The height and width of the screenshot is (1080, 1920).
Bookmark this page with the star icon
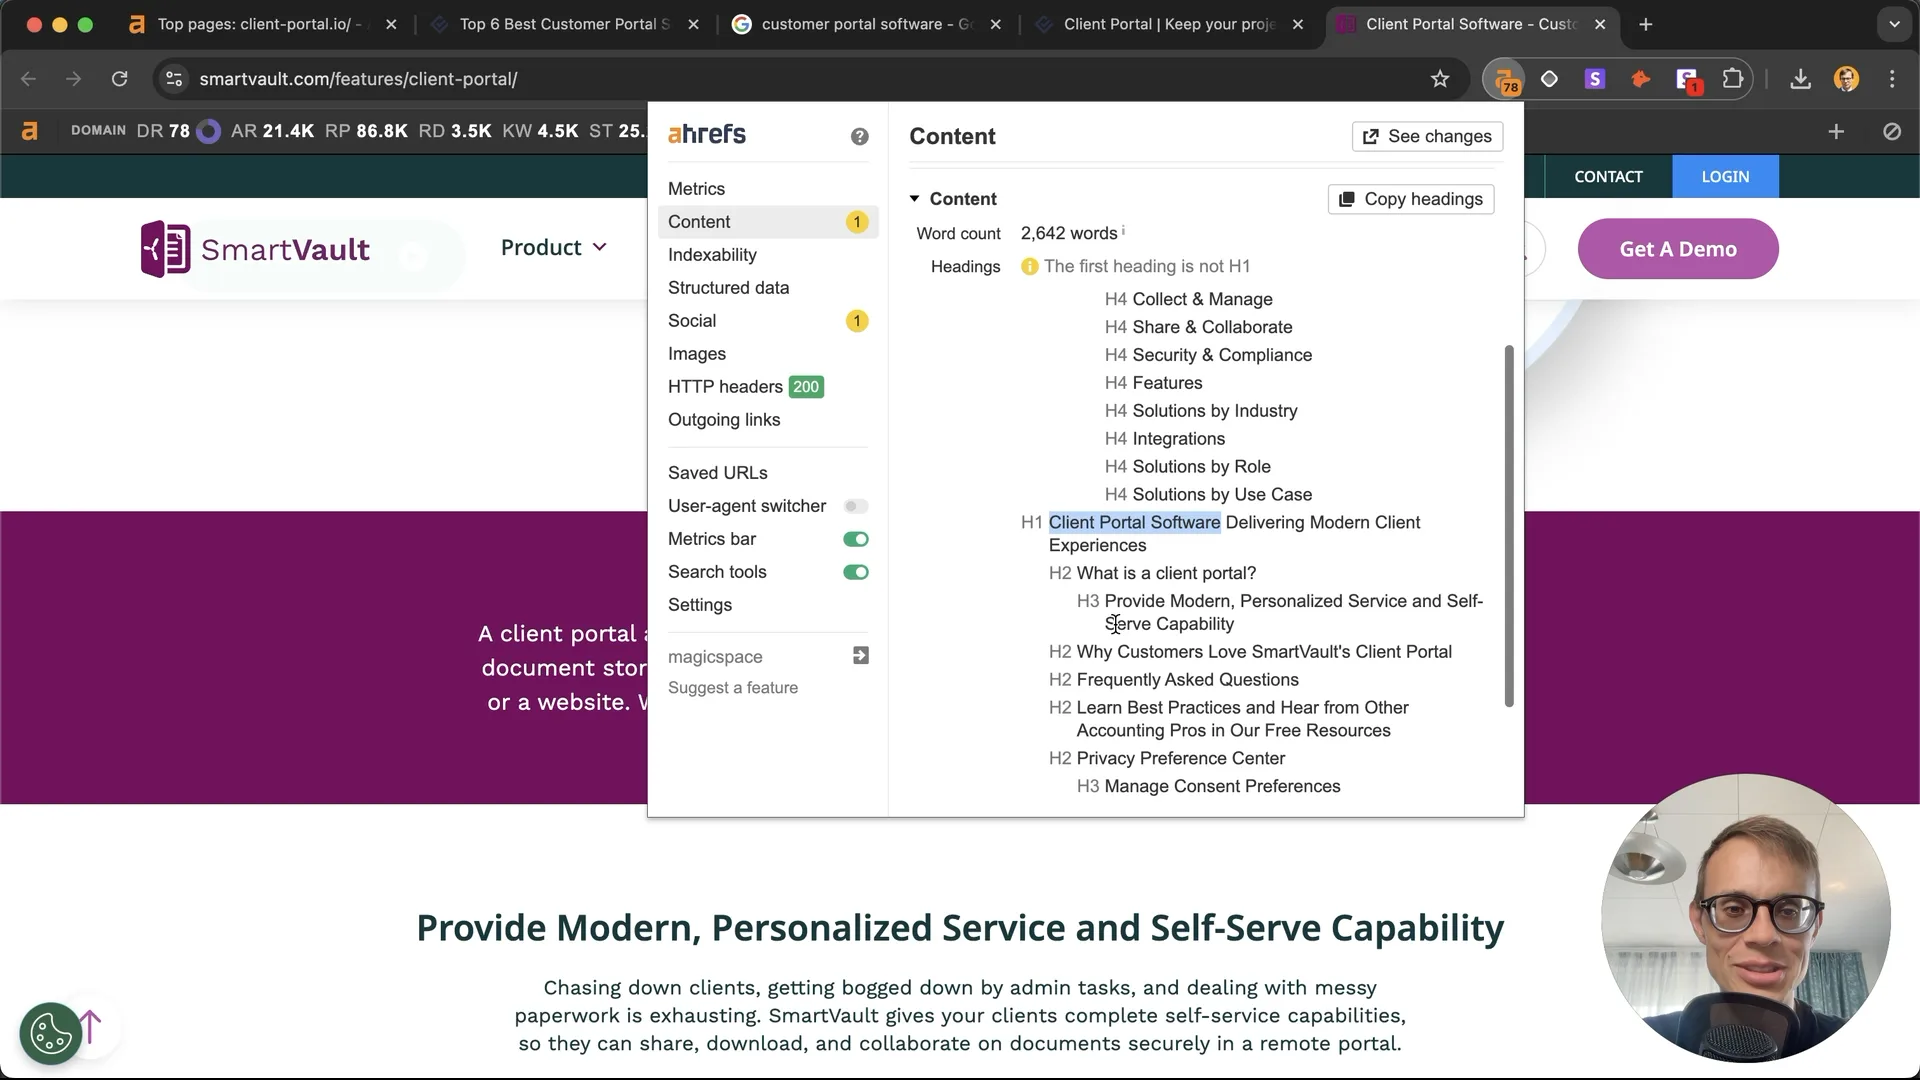click(1440, 79)
